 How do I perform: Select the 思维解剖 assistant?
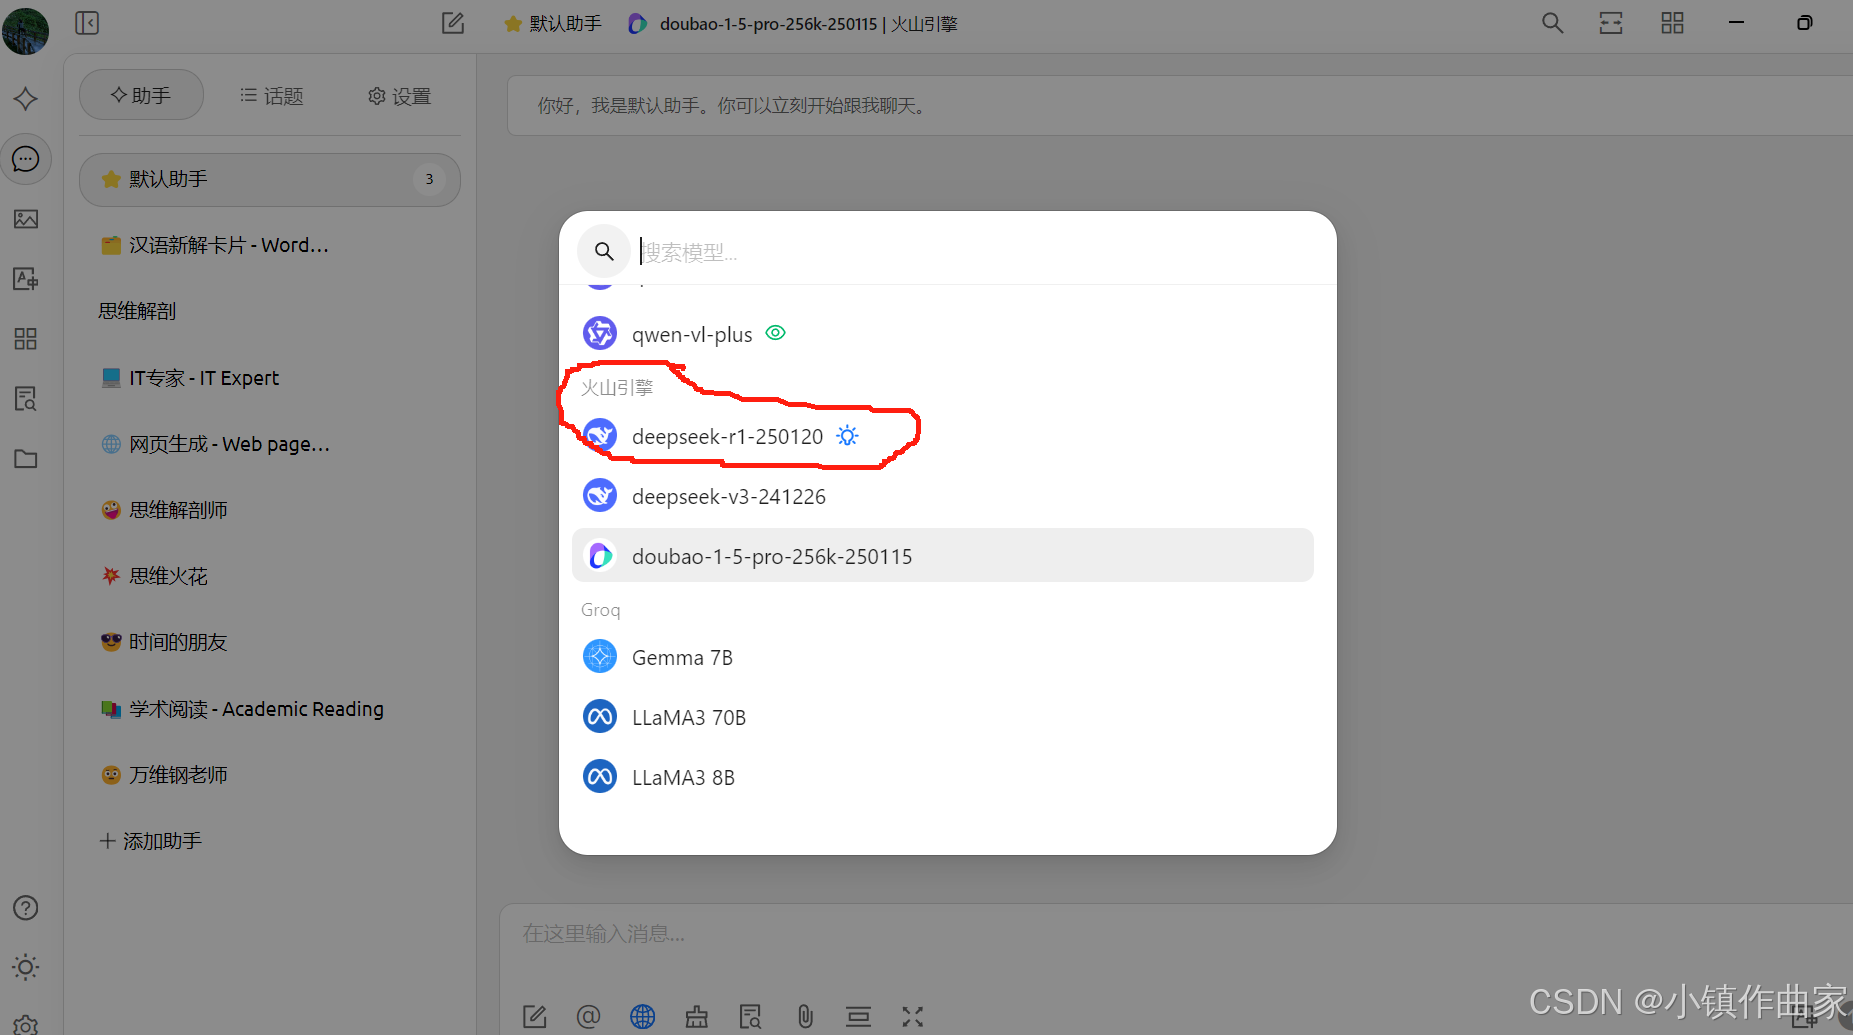click(x=270, y=312)
